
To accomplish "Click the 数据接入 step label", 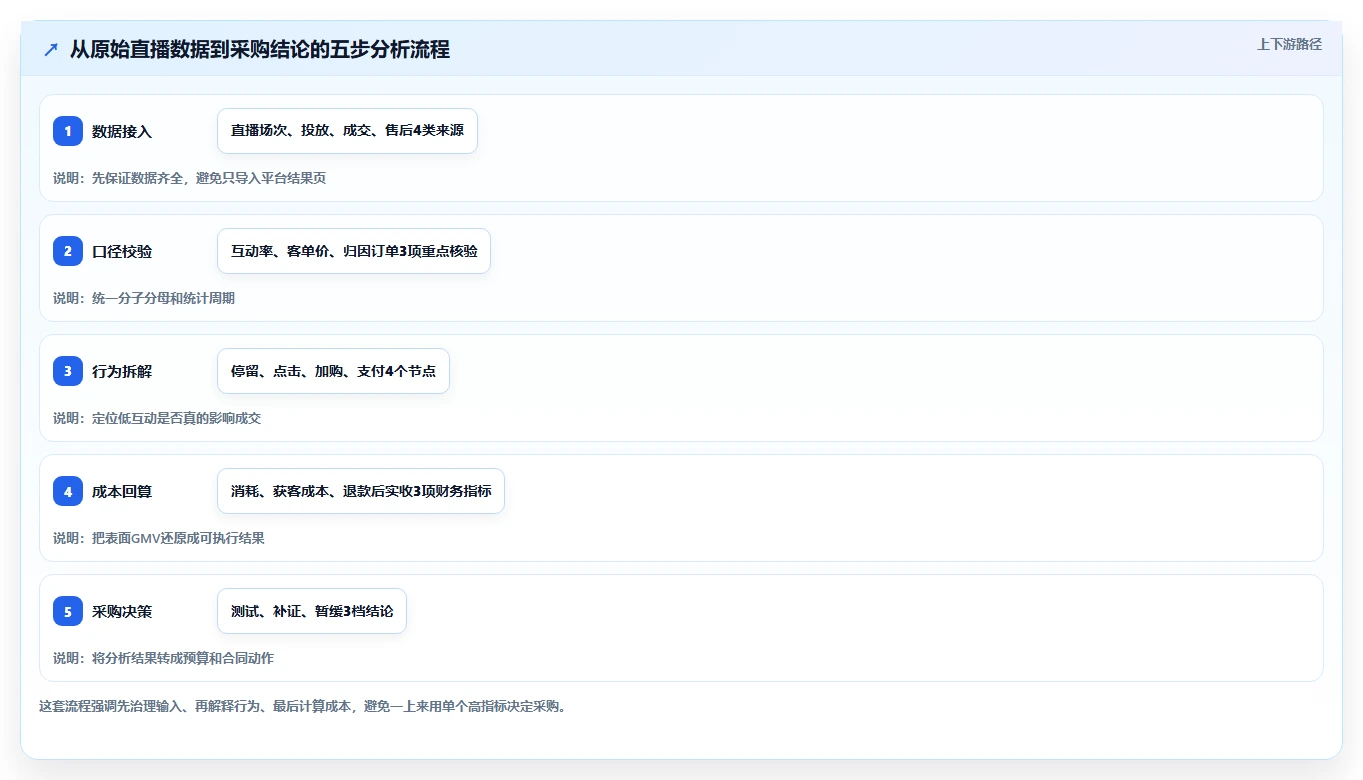I will click(122, 131).
